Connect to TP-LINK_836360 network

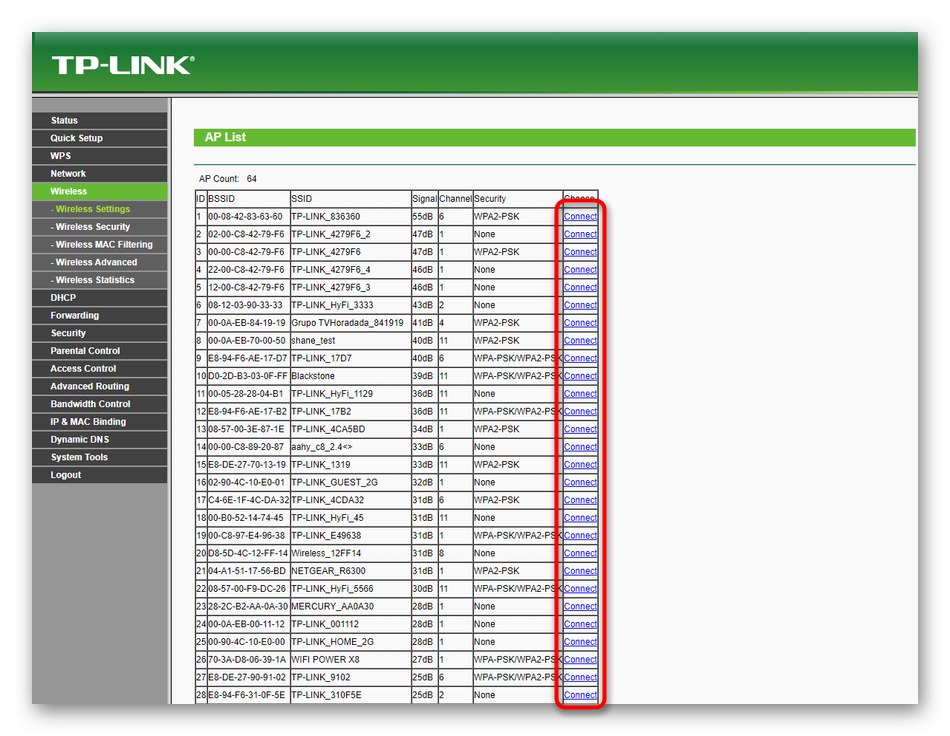(x=580, y=215)
